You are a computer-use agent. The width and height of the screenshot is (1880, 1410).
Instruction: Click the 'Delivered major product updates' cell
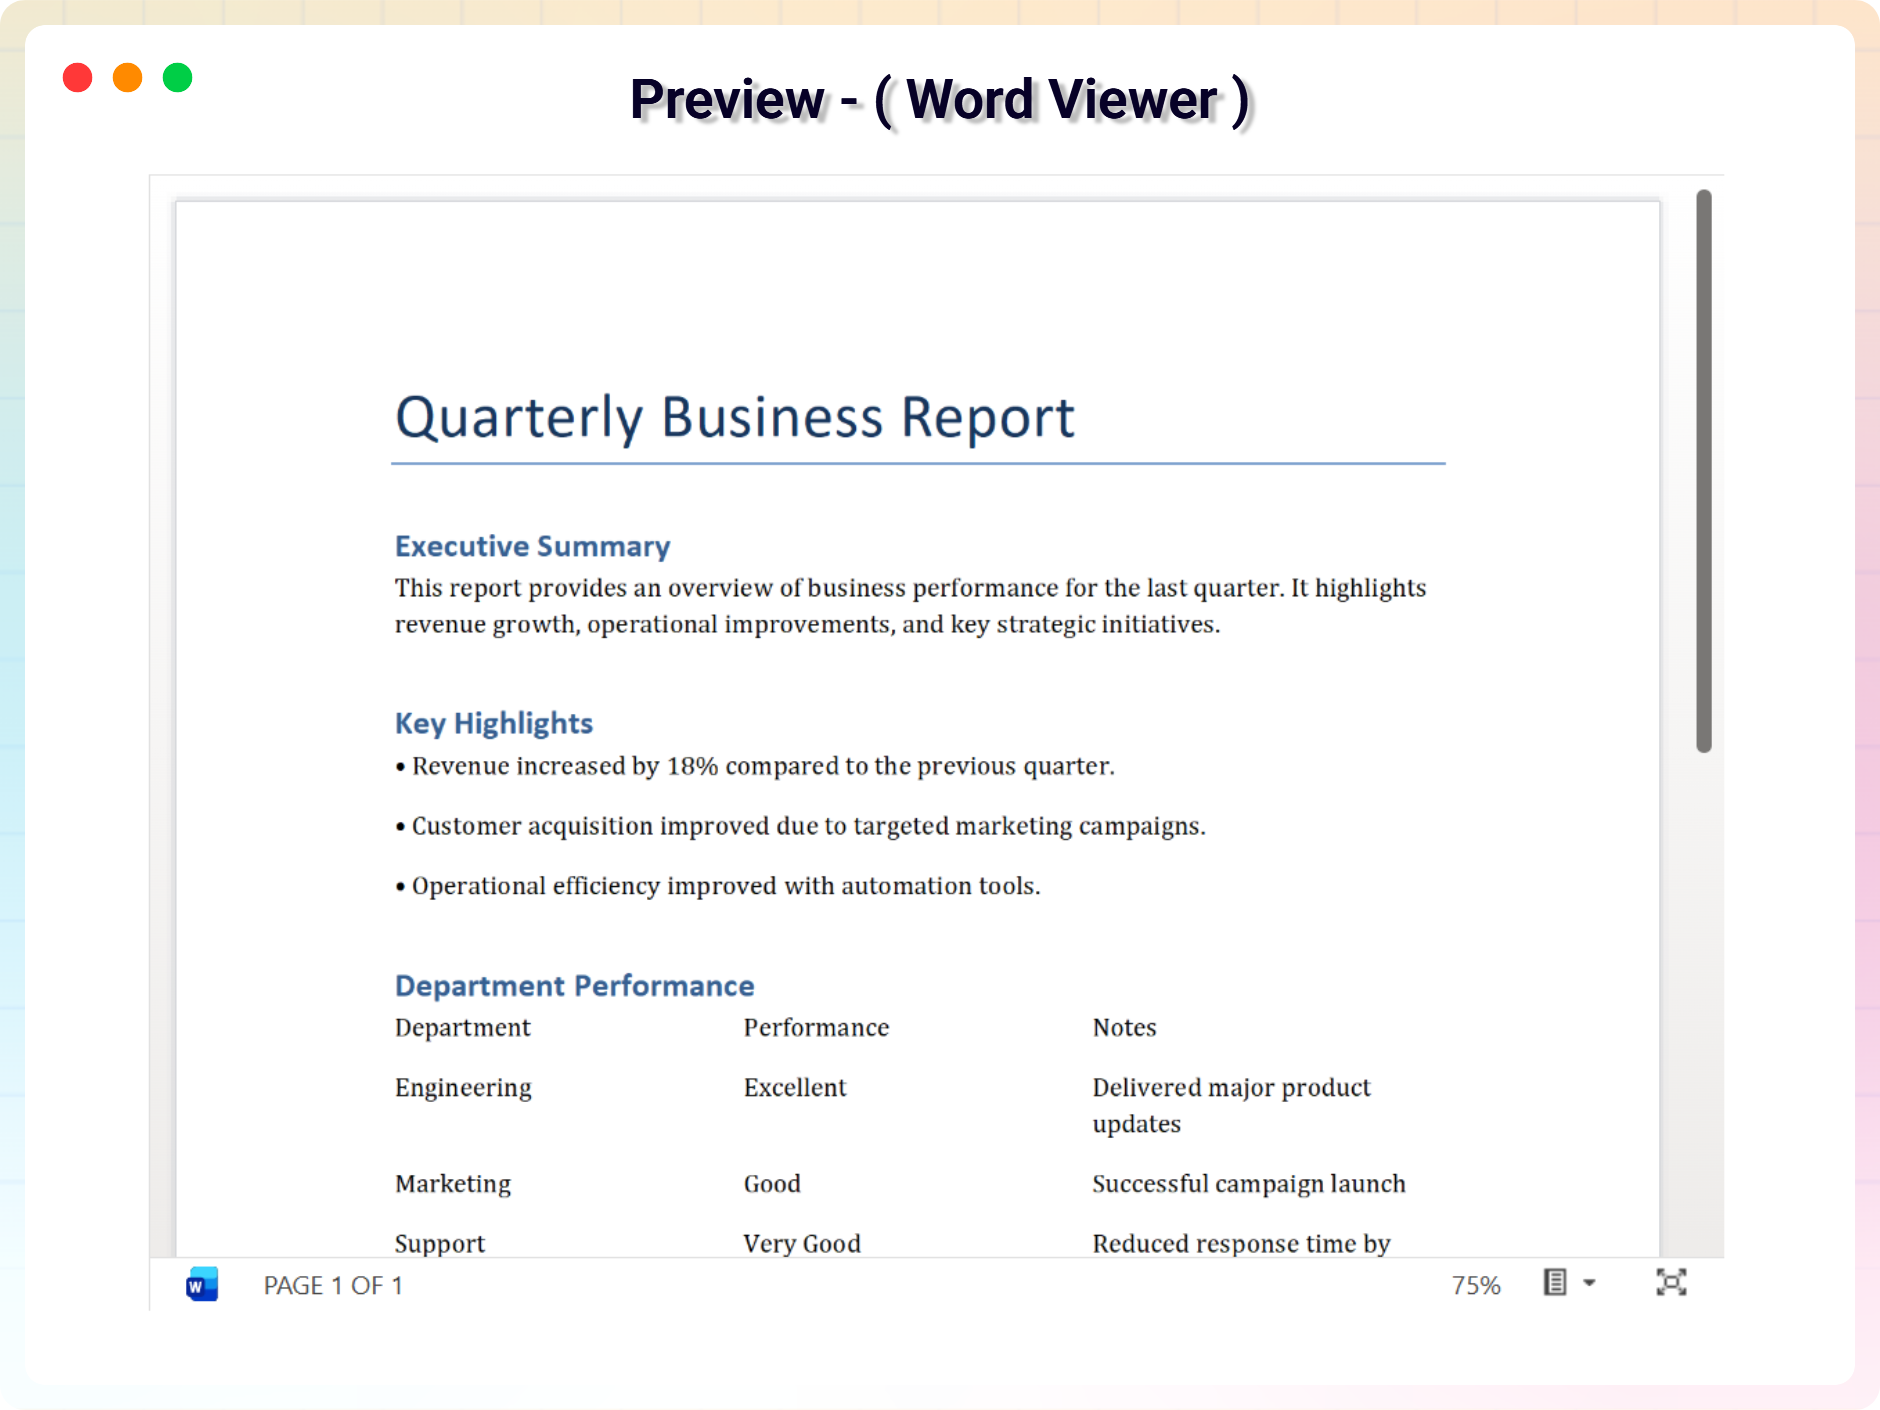[1231, 1106]
